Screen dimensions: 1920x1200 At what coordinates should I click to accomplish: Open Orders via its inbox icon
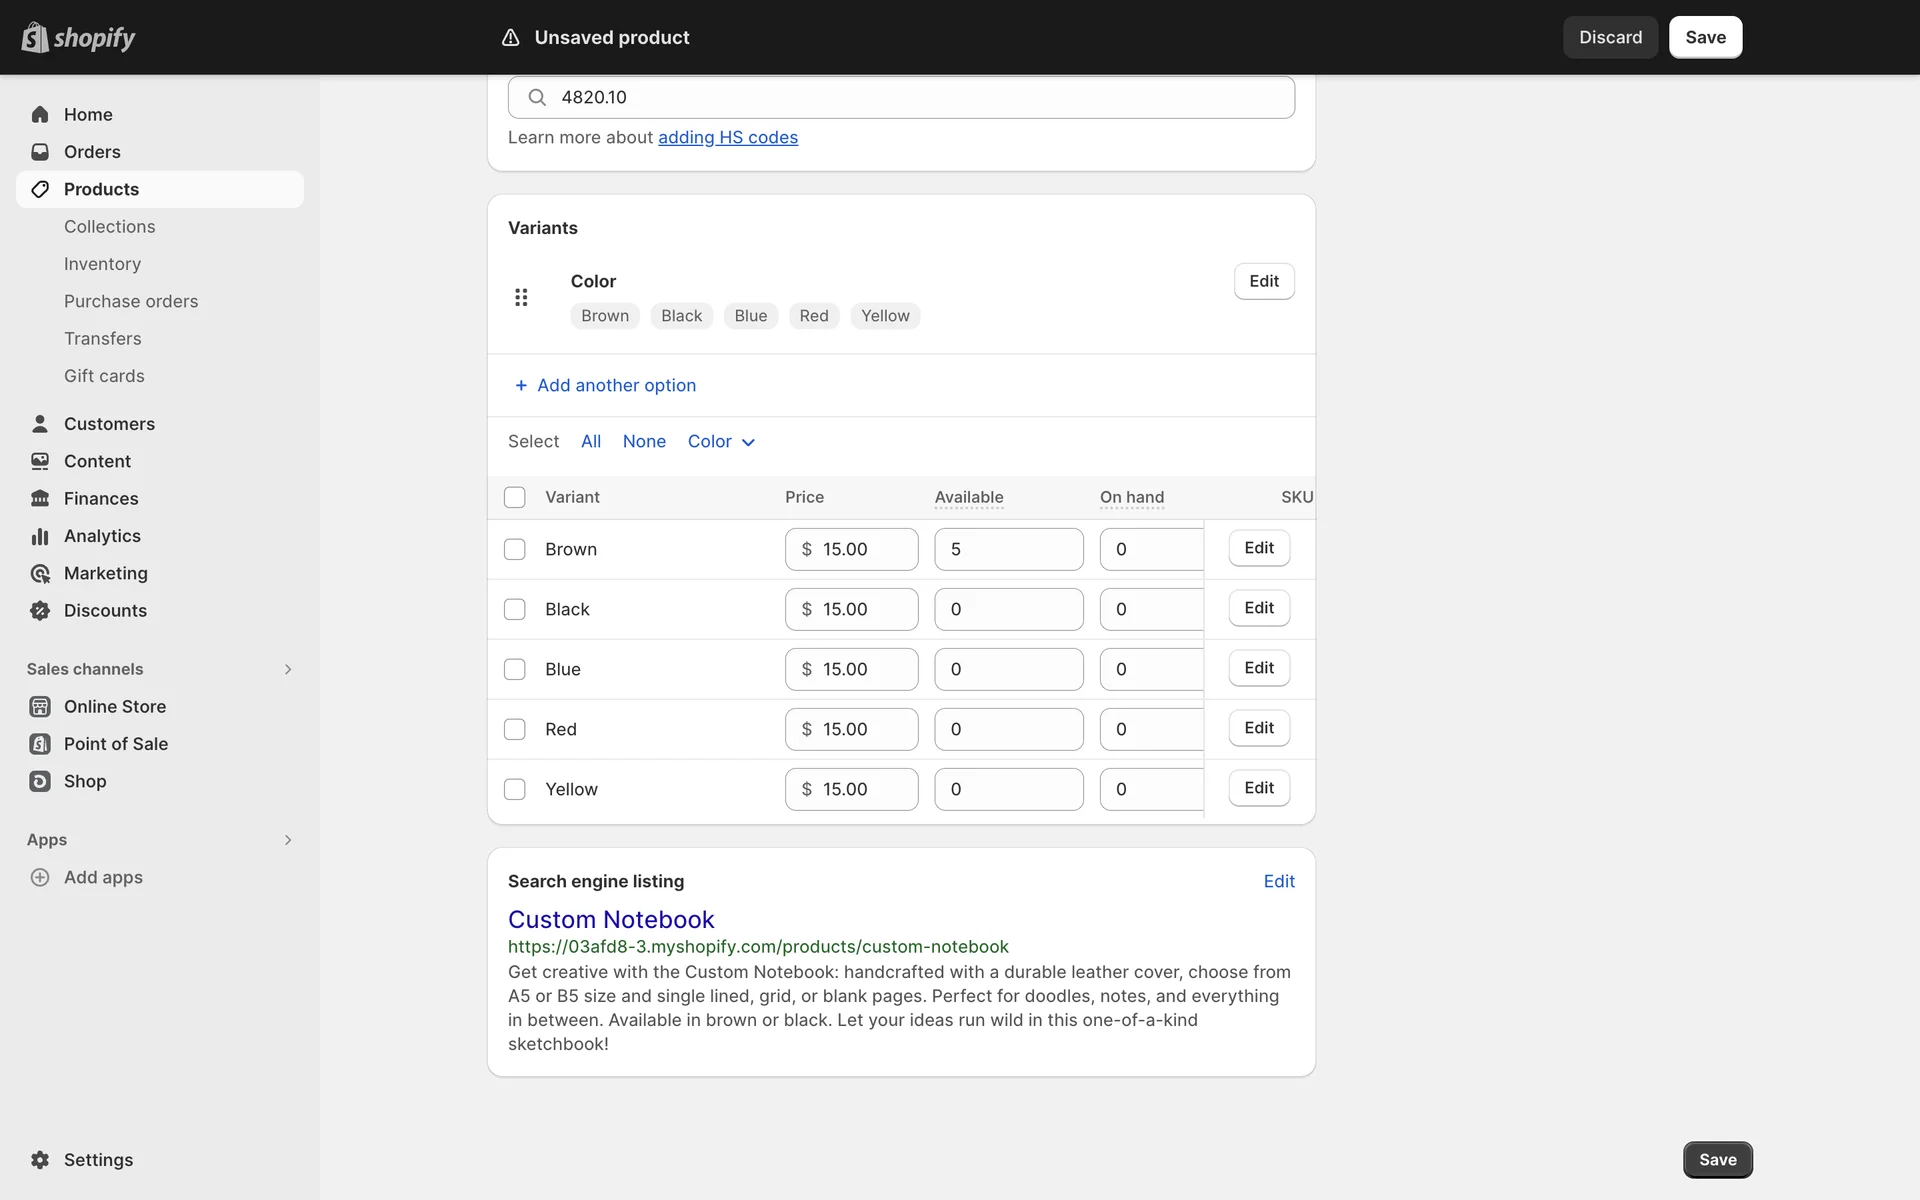pyautogui.click(x=40, y=152)
